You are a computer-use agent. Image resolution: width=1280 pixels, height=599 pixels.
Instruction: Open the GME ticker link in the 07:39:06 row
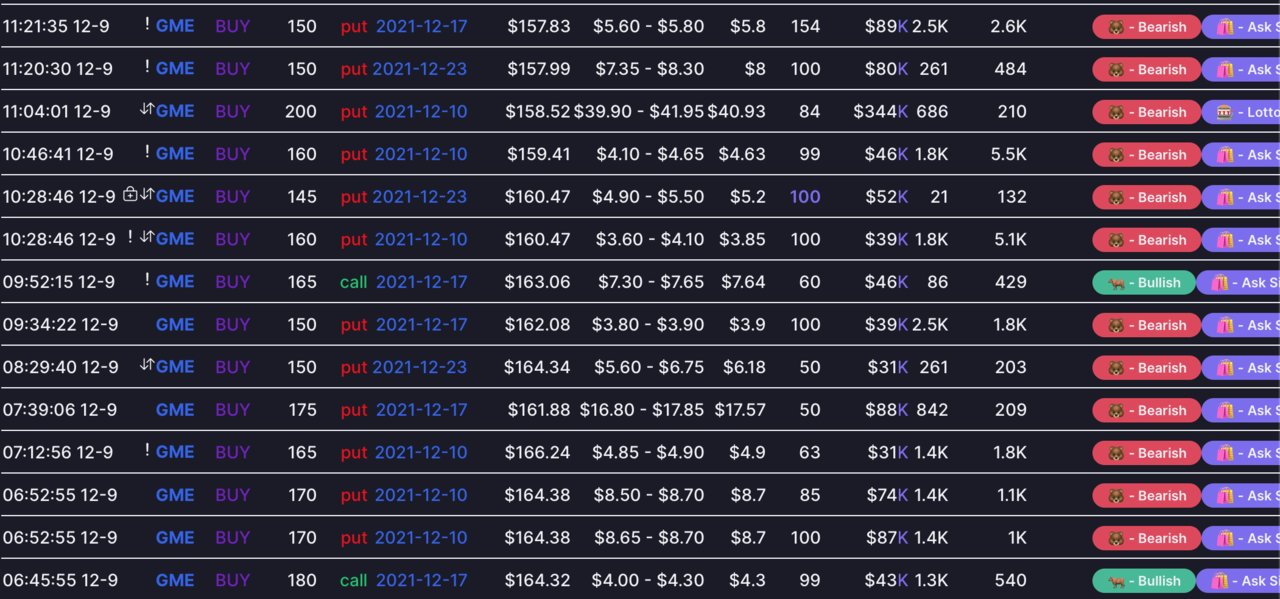click(175, 409)
